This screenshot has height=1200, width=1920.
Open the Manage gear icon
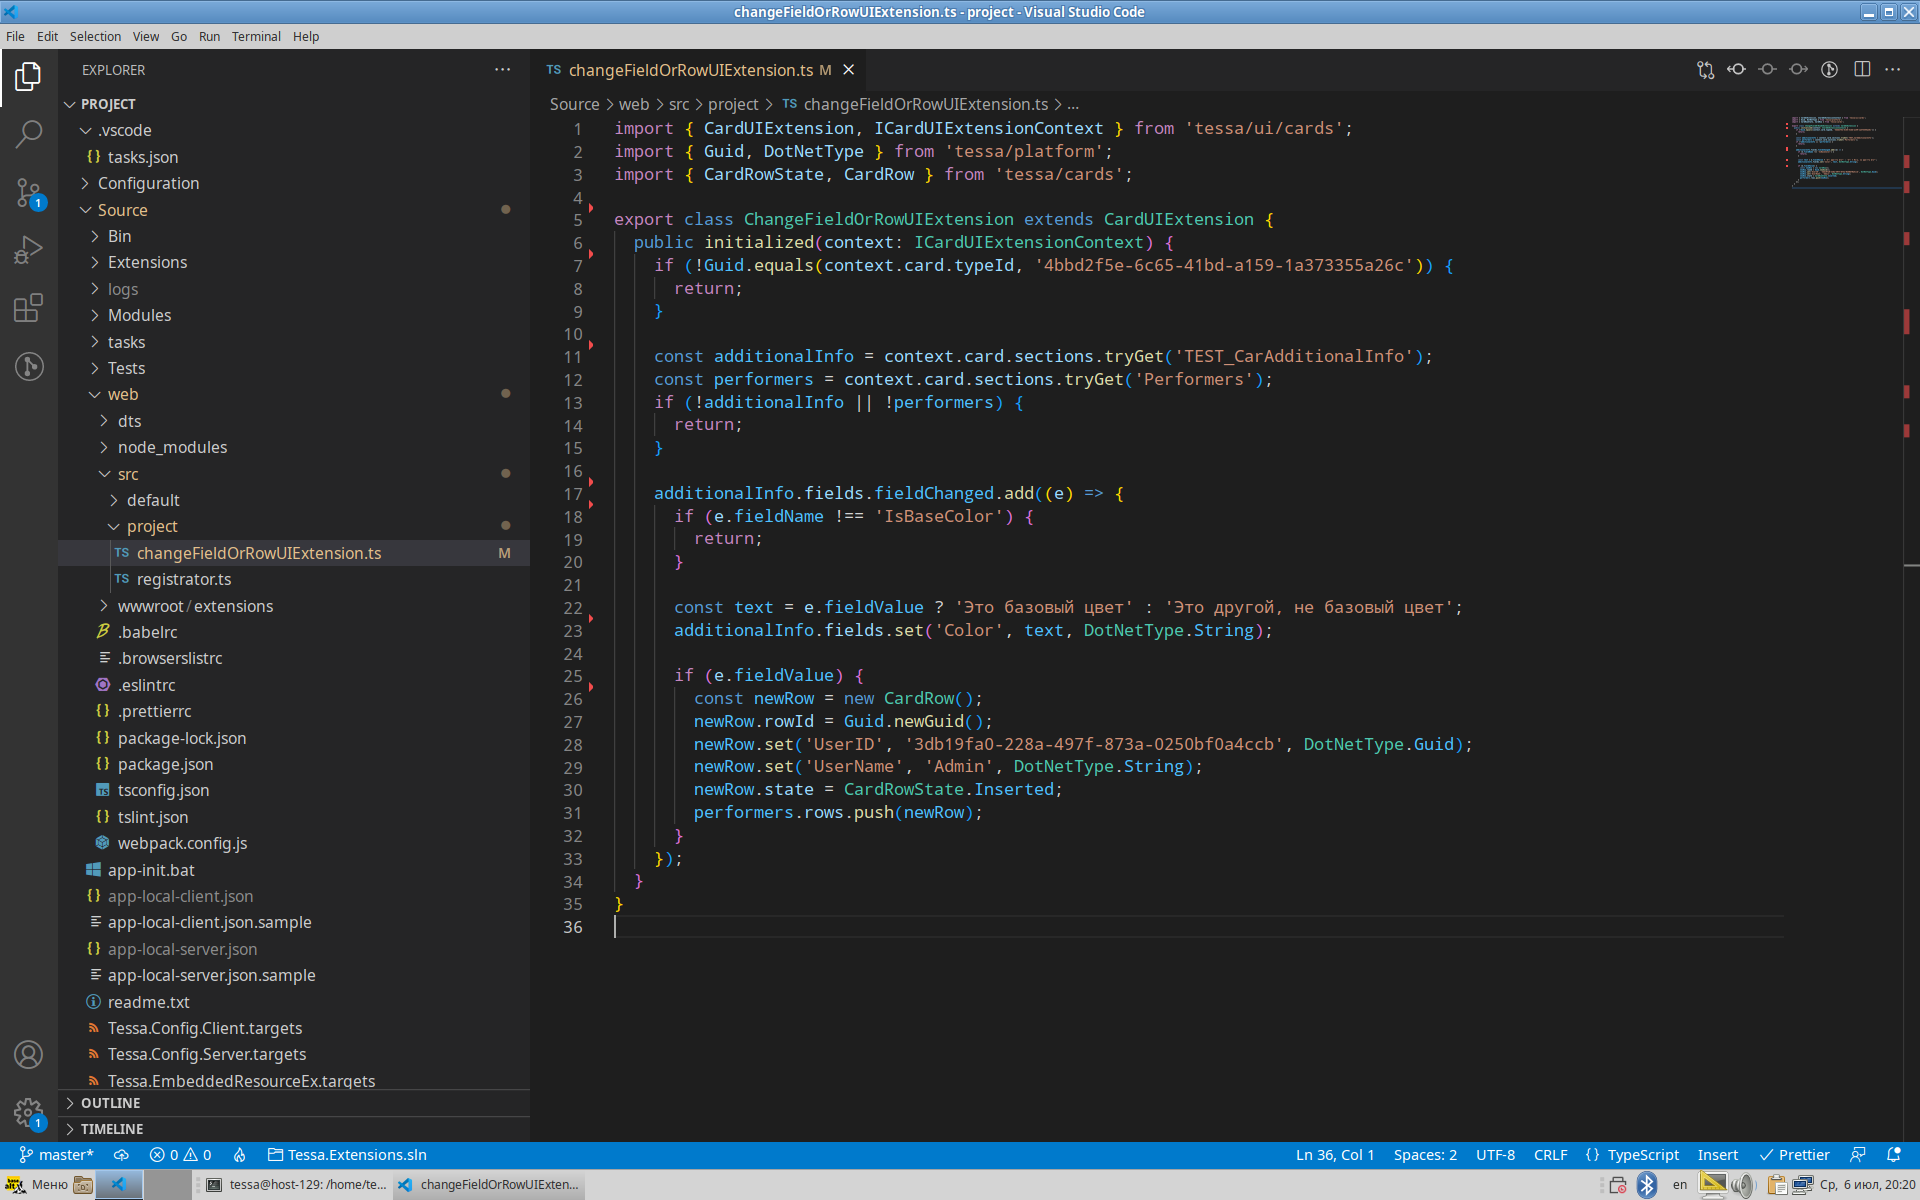coord(29,1112)
